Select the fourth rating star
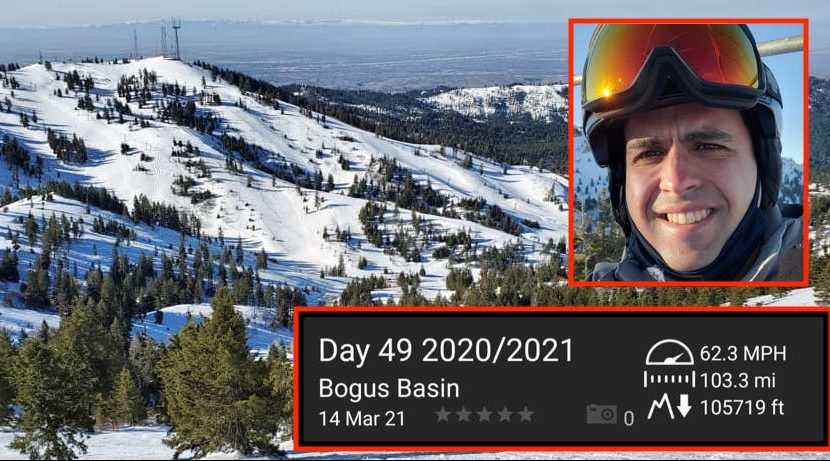Screen dimensions: 830x461 (504, 414)
